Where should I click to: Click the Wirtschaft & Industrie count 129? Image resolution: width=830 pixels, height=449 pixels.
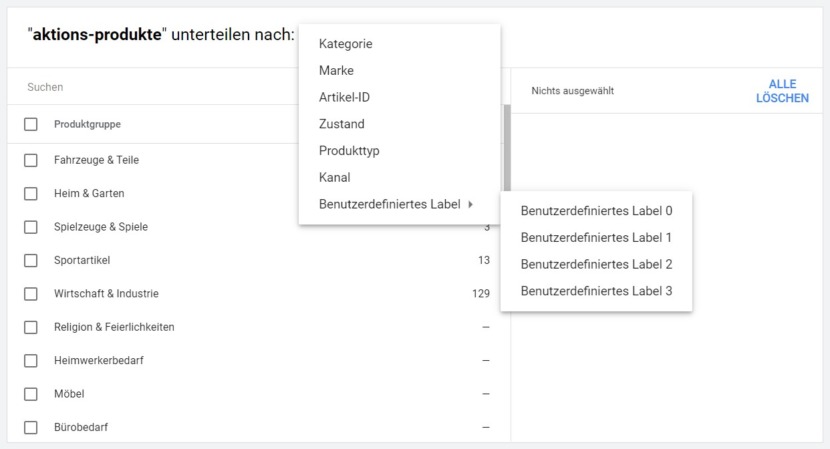481,294
